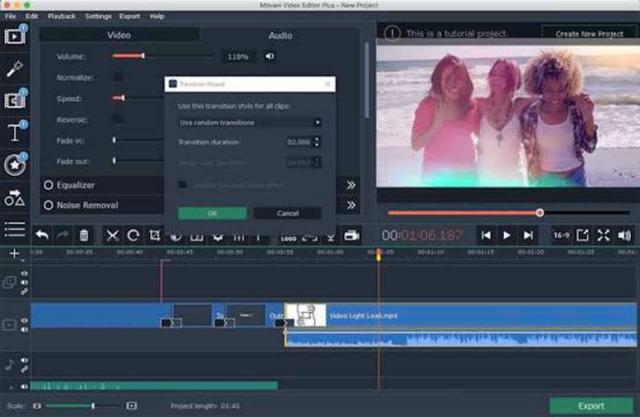Open the 16:9 aspect ratio dropdown
This screenshot has width=640, height=417.
[561, 235]
